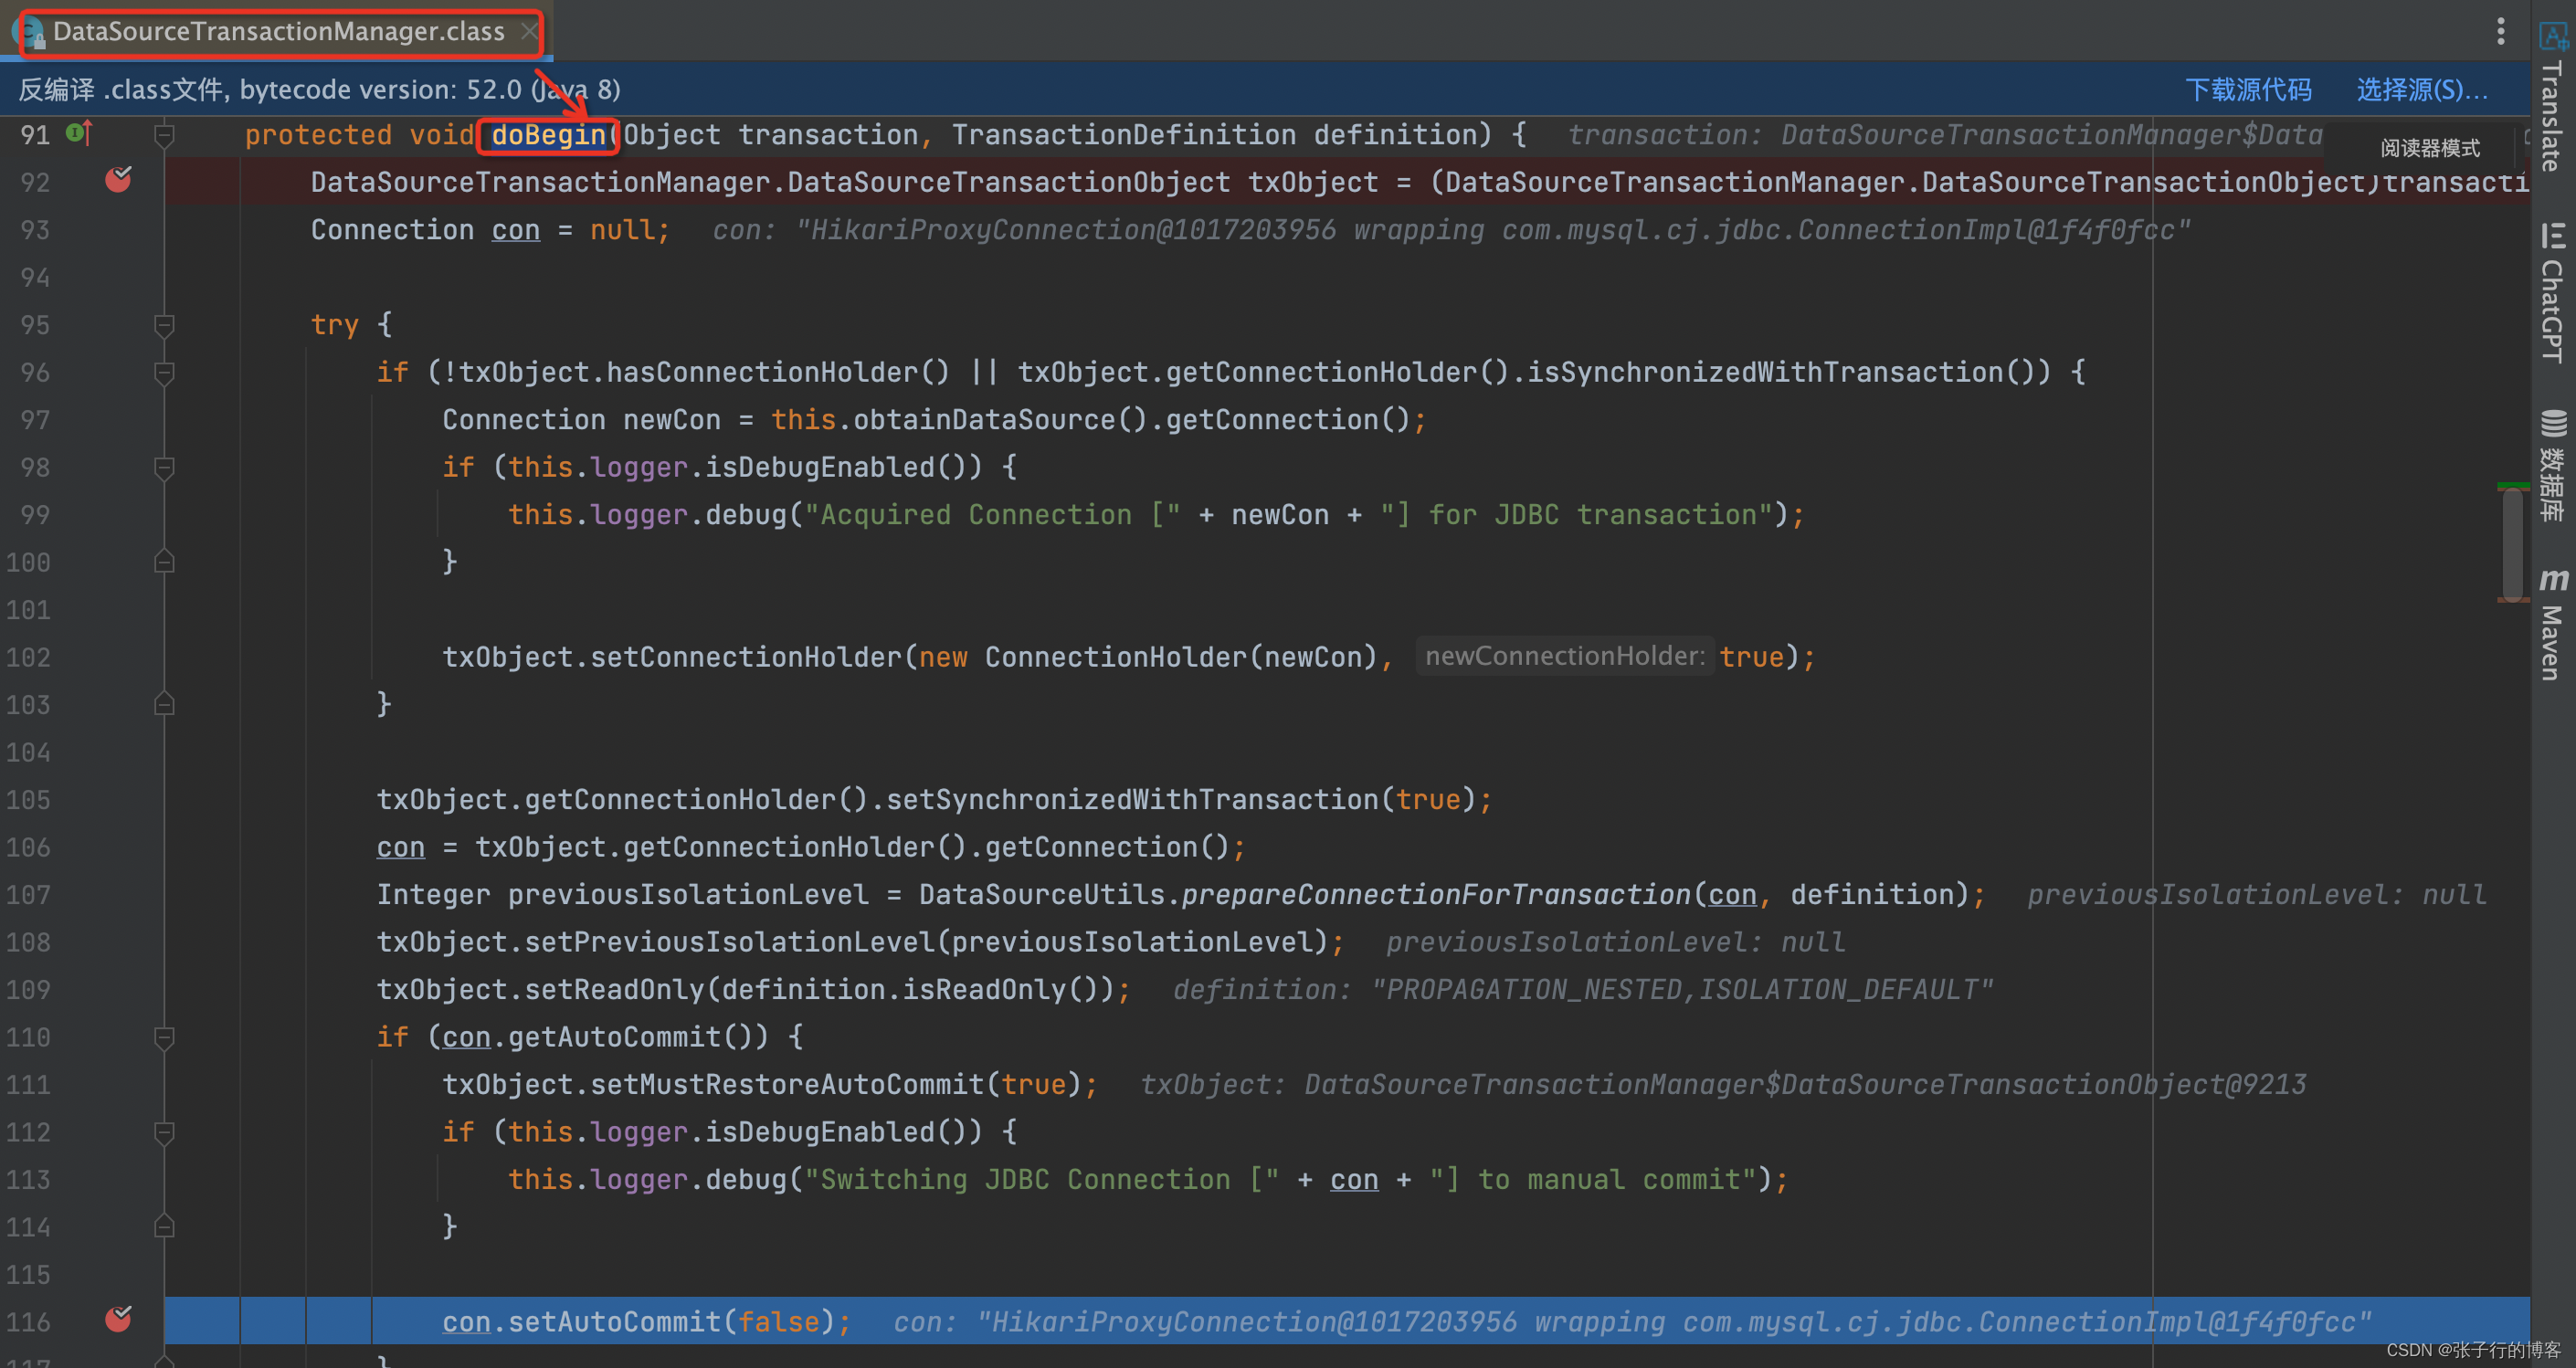
Task: Click the setAutoCommit call on line 116
Action: point(614,1322)
